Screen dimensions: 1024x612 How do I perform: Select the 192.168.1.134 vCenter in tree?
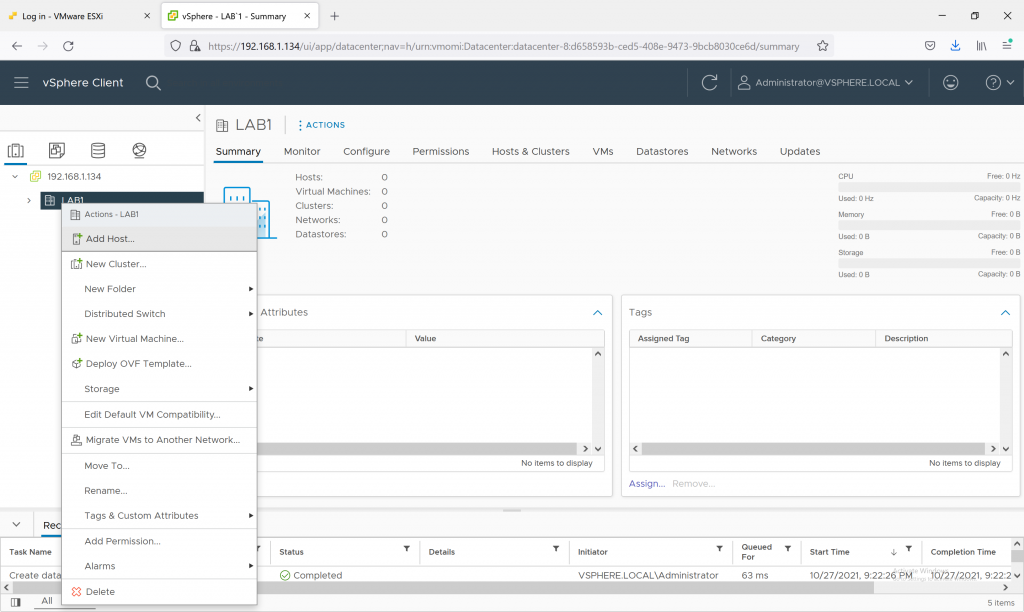74,176
